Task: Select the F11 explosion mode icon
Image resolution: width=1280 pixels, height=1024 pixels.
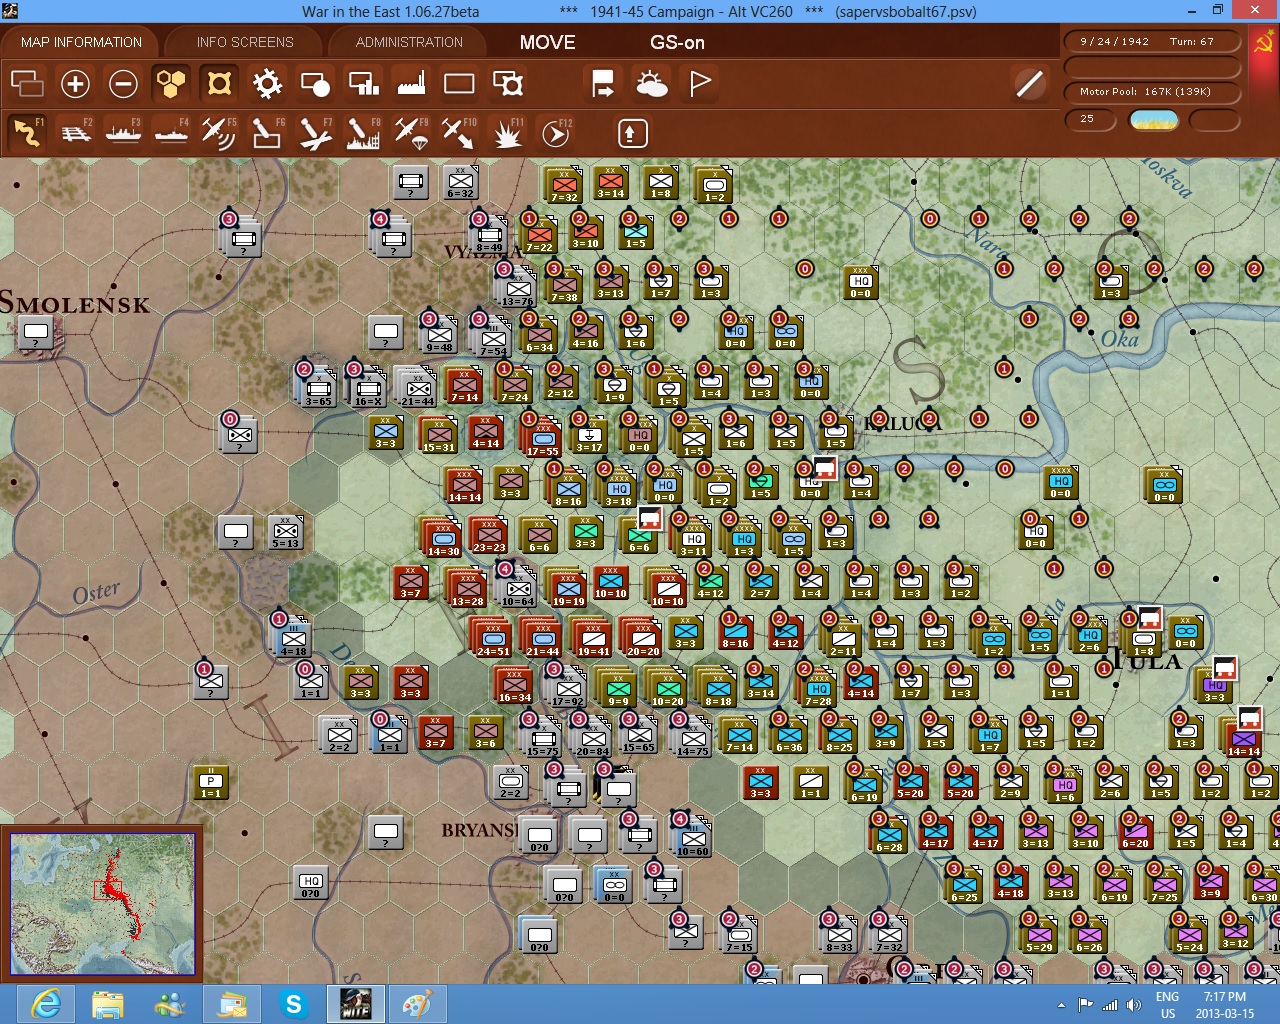Action: pos(508,133)
